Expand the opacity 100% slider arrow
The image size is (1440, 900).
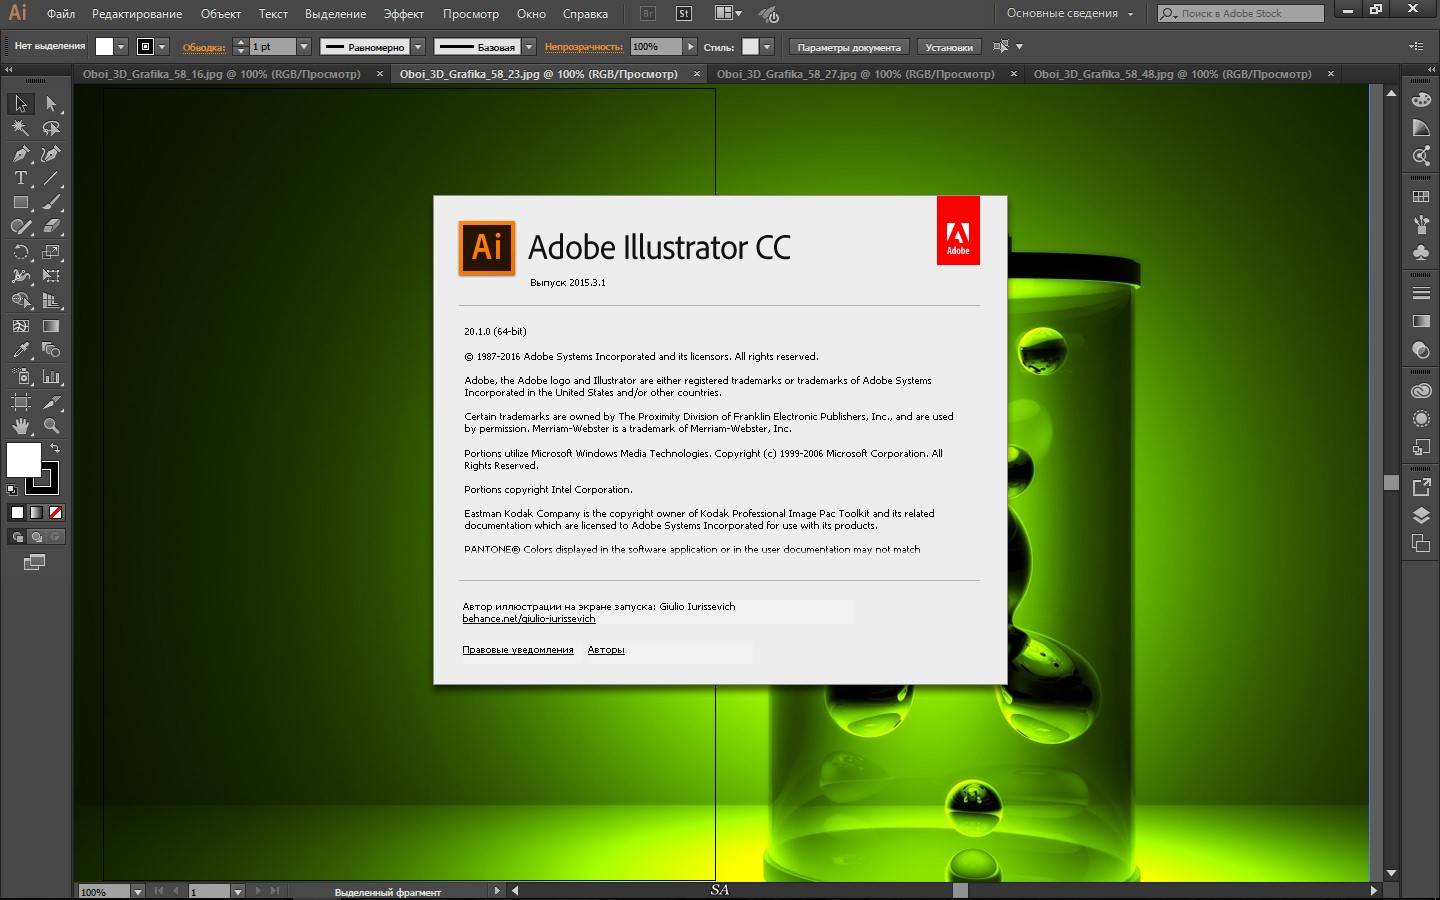click(690, 47)
